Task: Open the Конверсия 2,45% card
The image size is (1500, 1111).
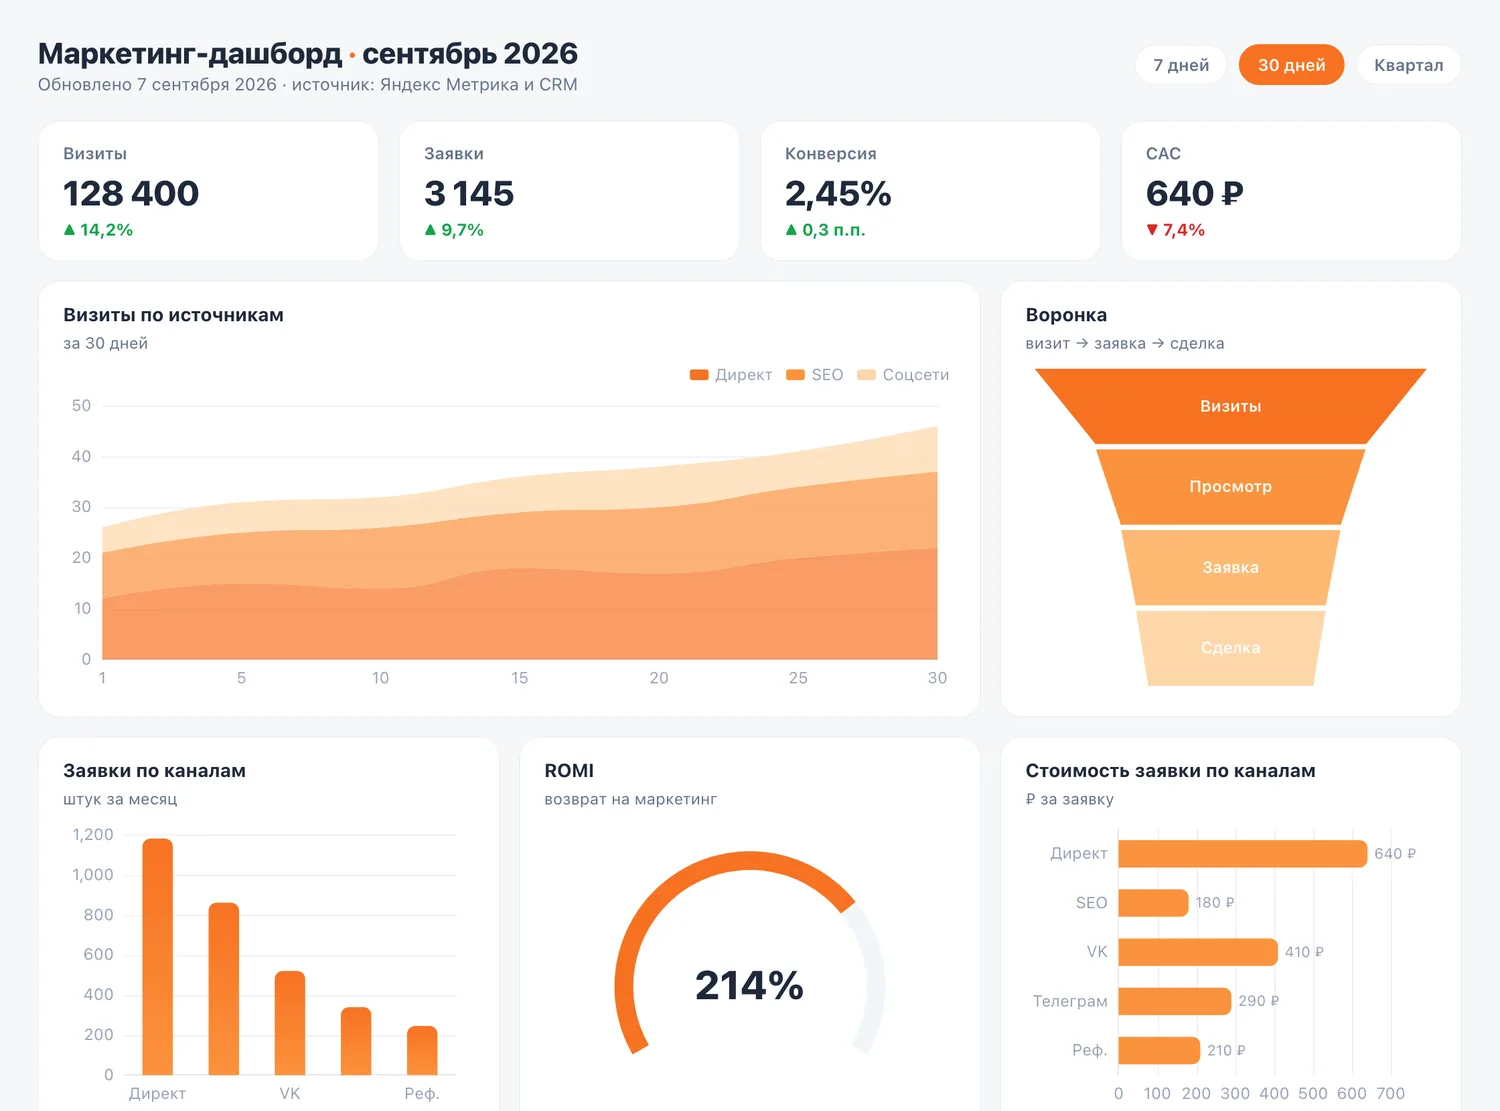Action: coord(930,191)
